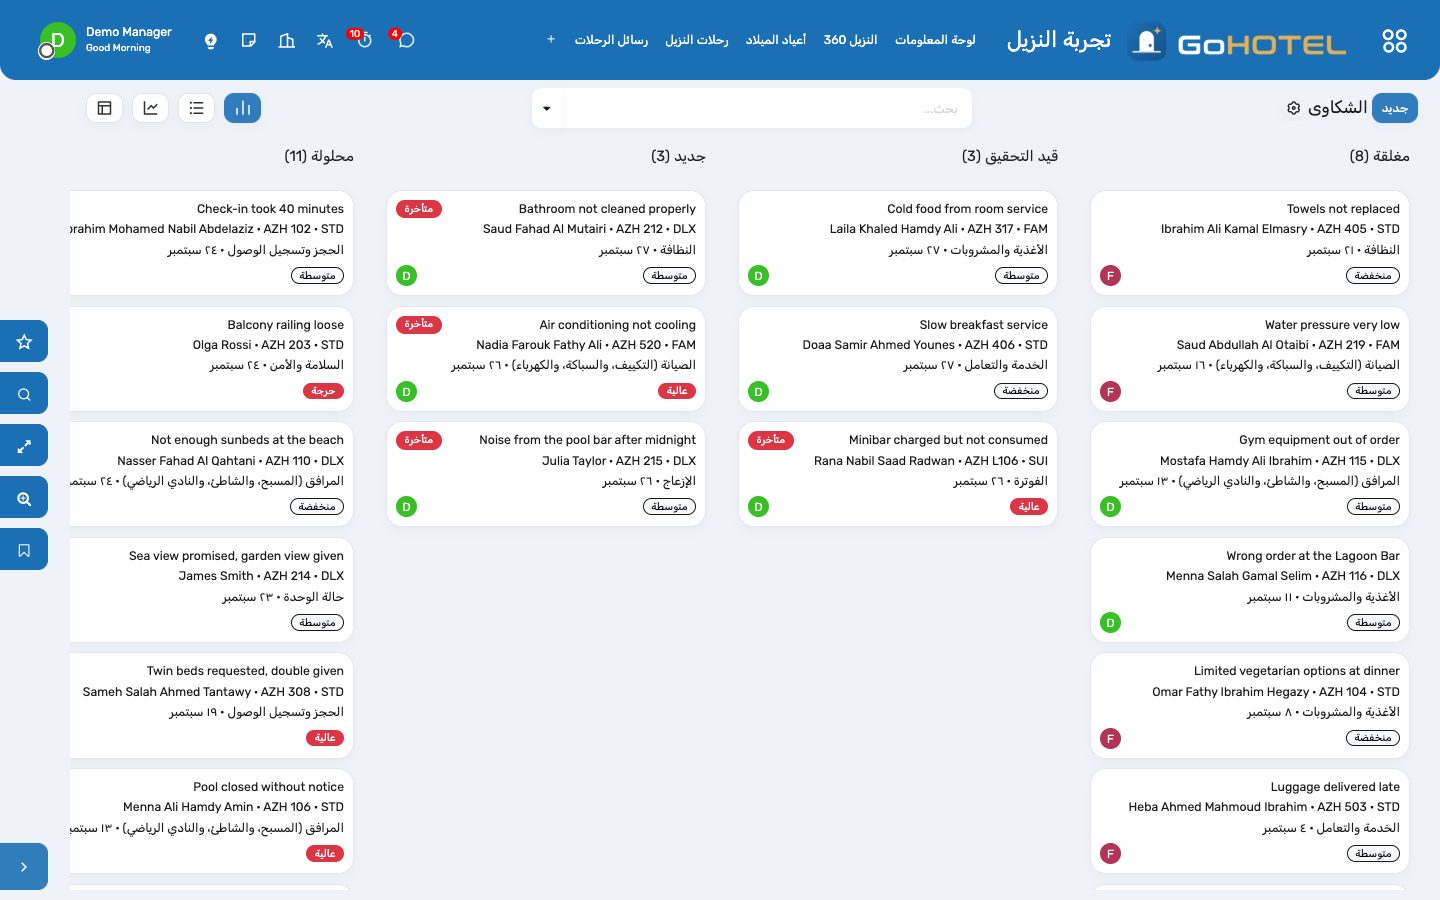Screen dimensions: 1440x900
Task: Click the D avatar on Minibar charged card
Action: click(x=759, y=507)
